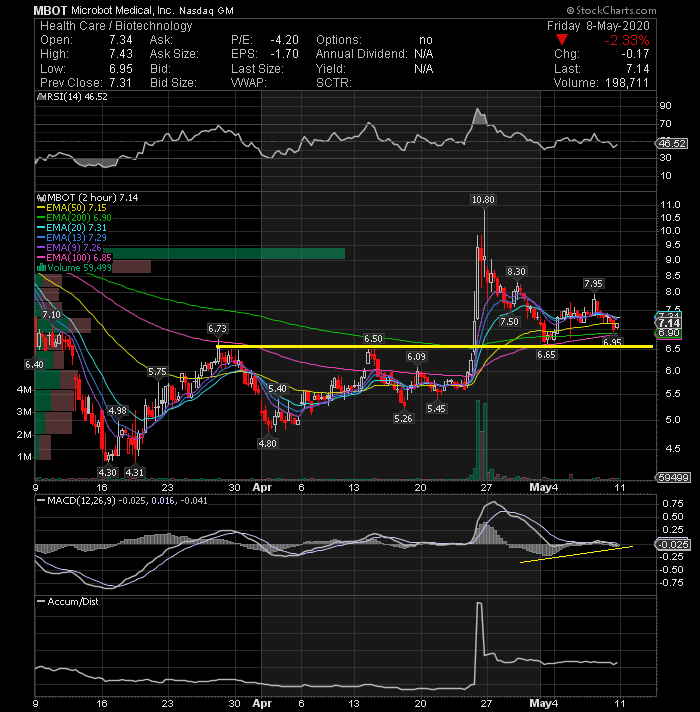Click the RSI(14) indicator icon
The image size is (700, 712).
coord(40,97)
